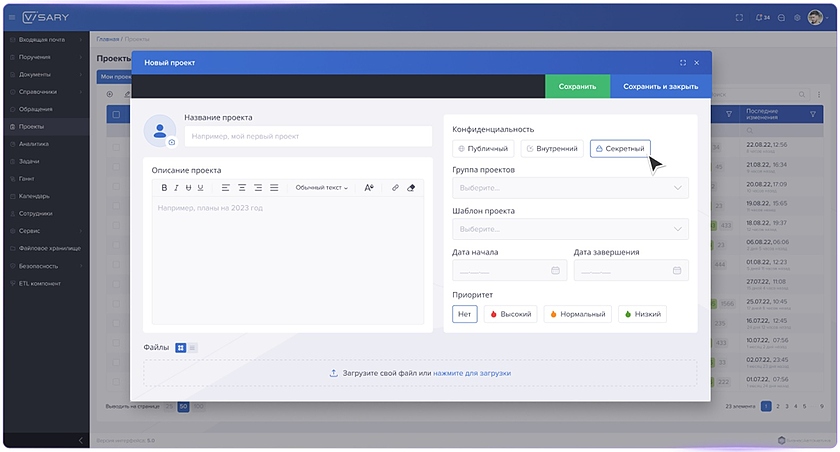Toggle bold formatting in the description editor
Image resolution: width=840 pixels, height=452 pixels.
(165, 187)
